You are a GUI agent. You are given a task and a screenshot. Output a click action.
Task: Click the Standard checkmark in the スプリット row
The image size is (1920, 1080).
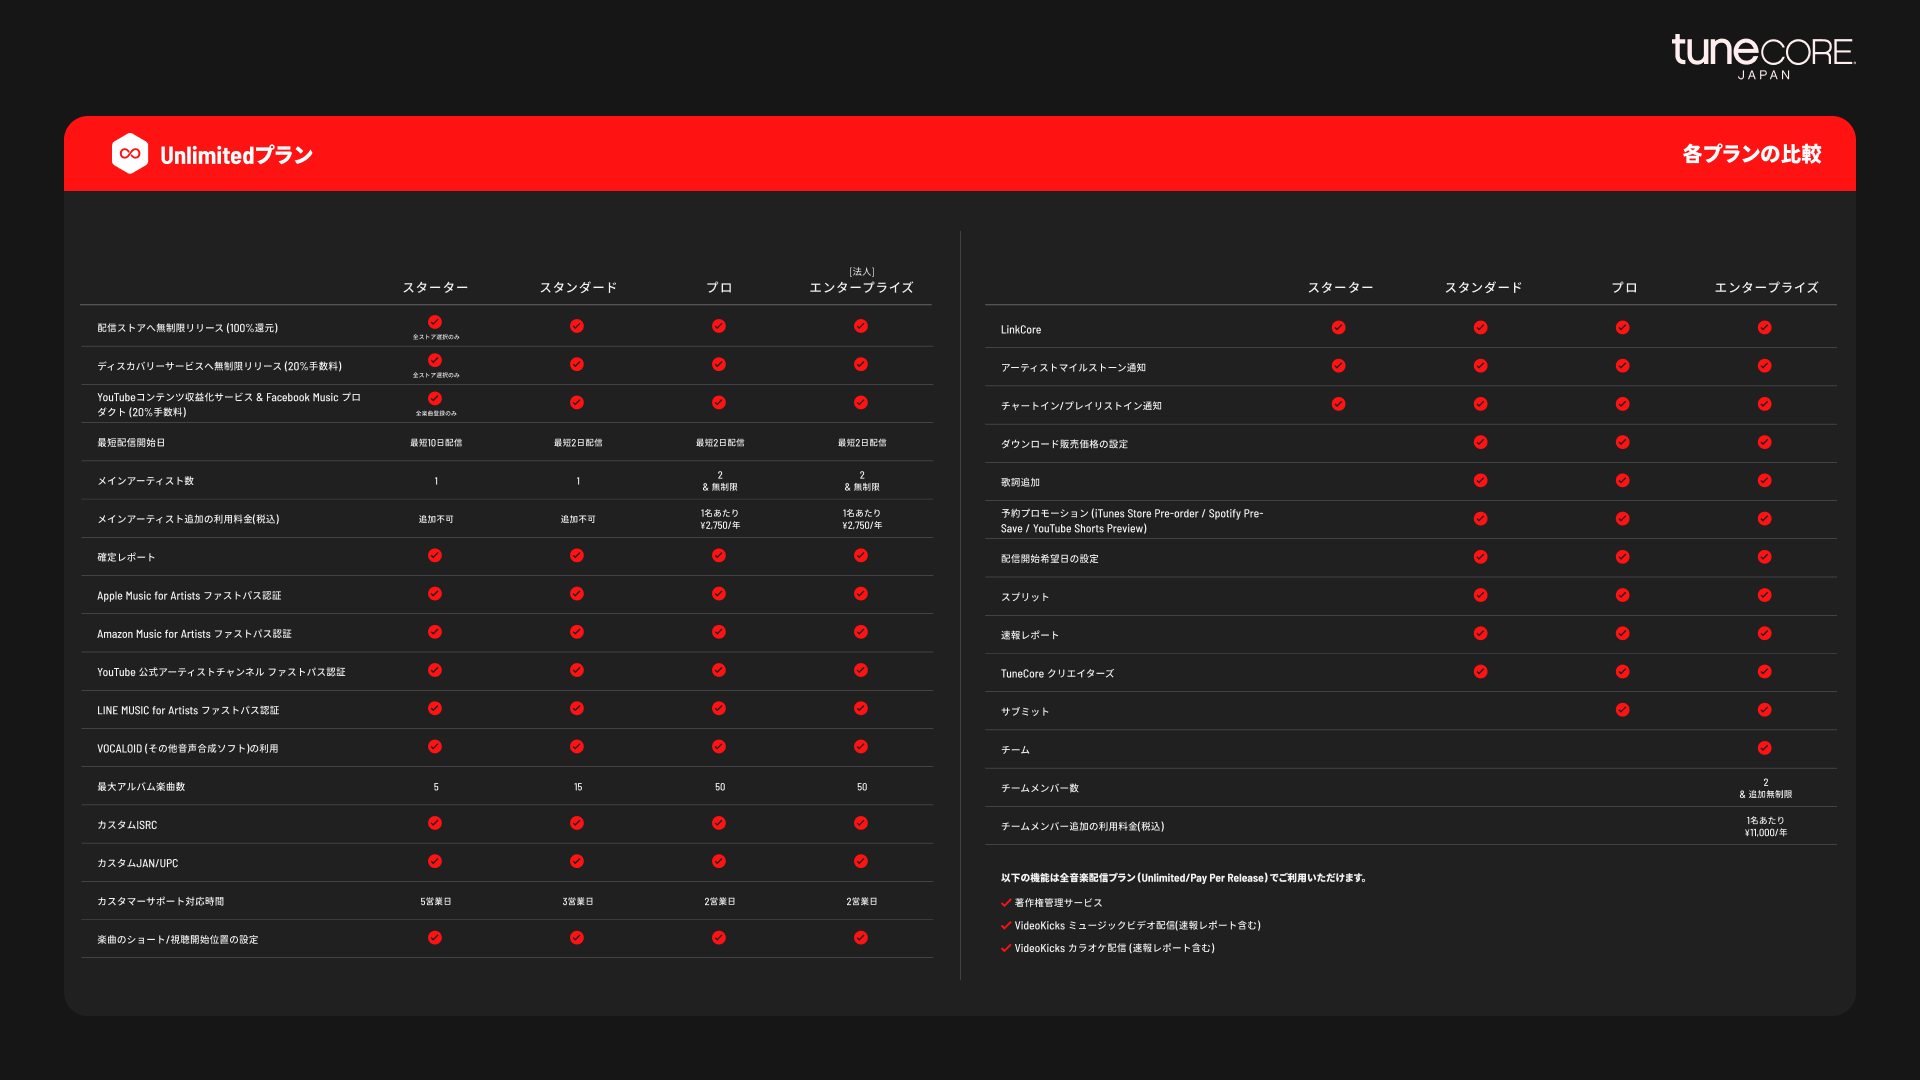[1480, 595]
